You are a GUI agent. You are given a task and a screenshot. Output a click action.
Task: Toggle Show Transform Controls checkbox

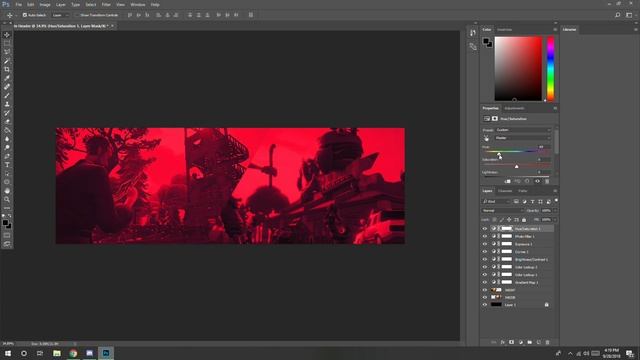point(77,15)
